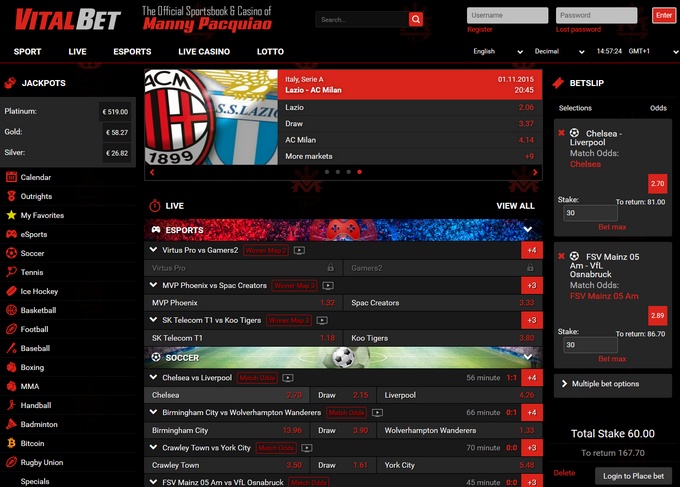Collapse Chelsea vs Liverpool match row

tap(153, 377)
